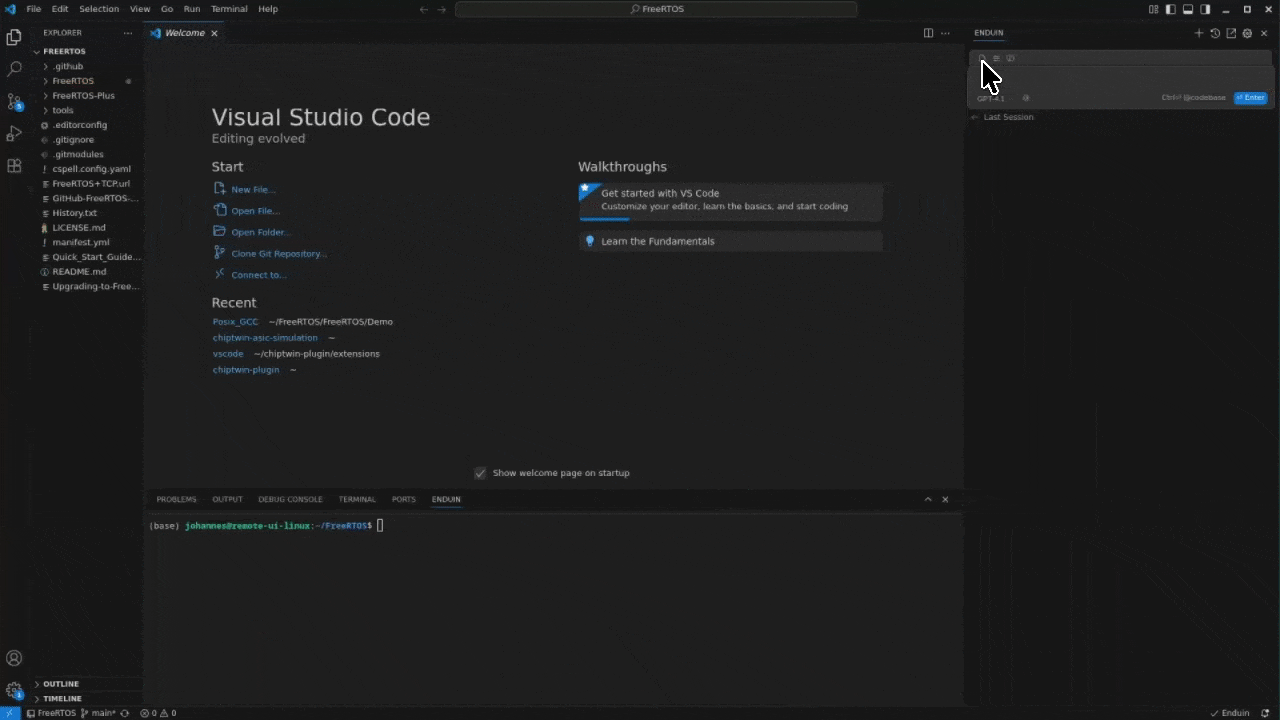This screenshot has width=1280, height=720.
Task: Open Enduin session history
Action: (x=1215, y=33)
